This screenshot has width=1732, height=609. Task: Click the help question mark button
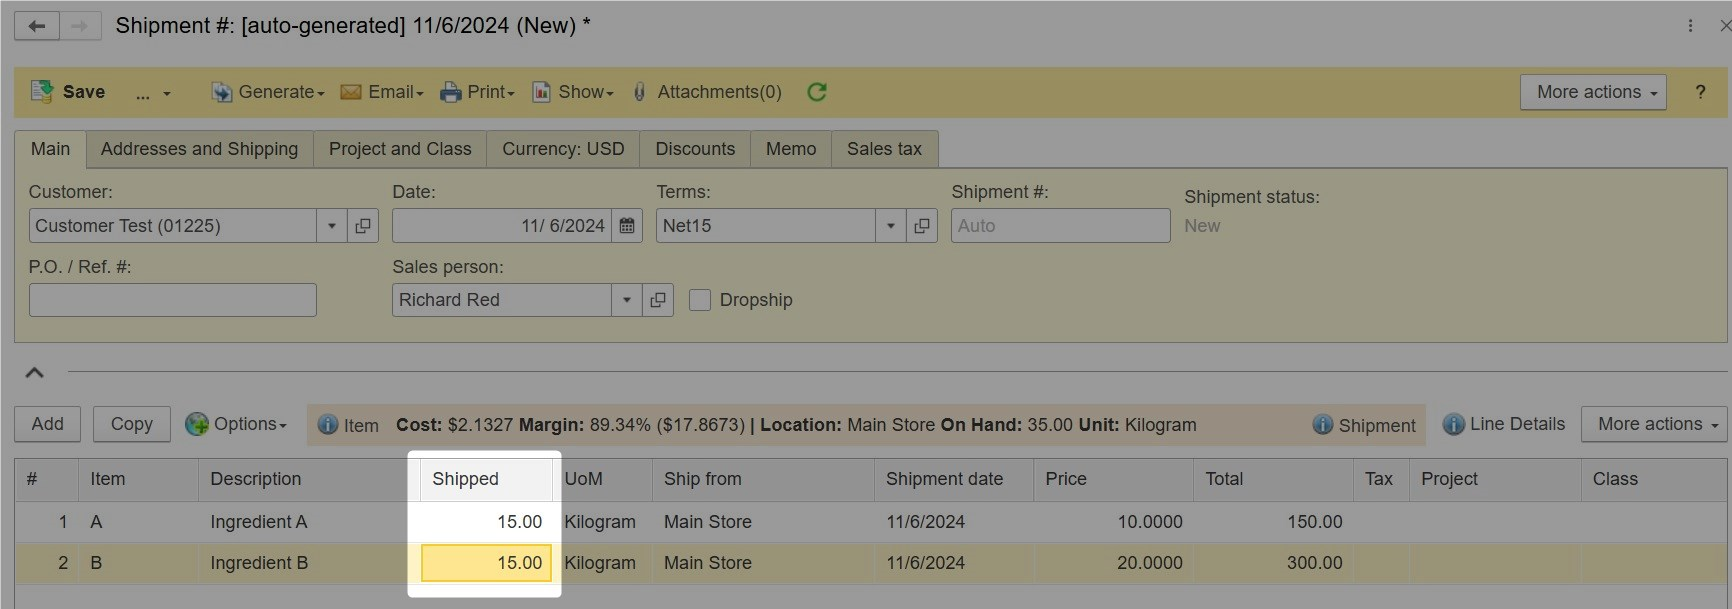click(x=1700, y=92)
